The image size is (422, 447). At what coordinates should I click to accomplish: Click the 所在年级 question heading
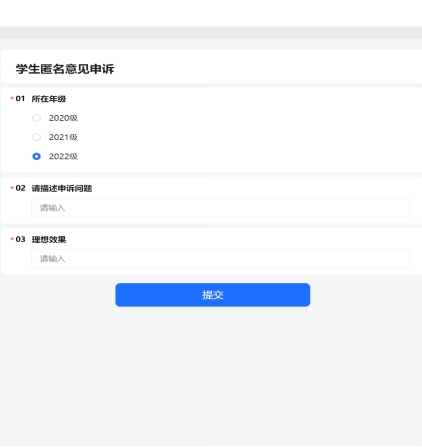(49, 99)
